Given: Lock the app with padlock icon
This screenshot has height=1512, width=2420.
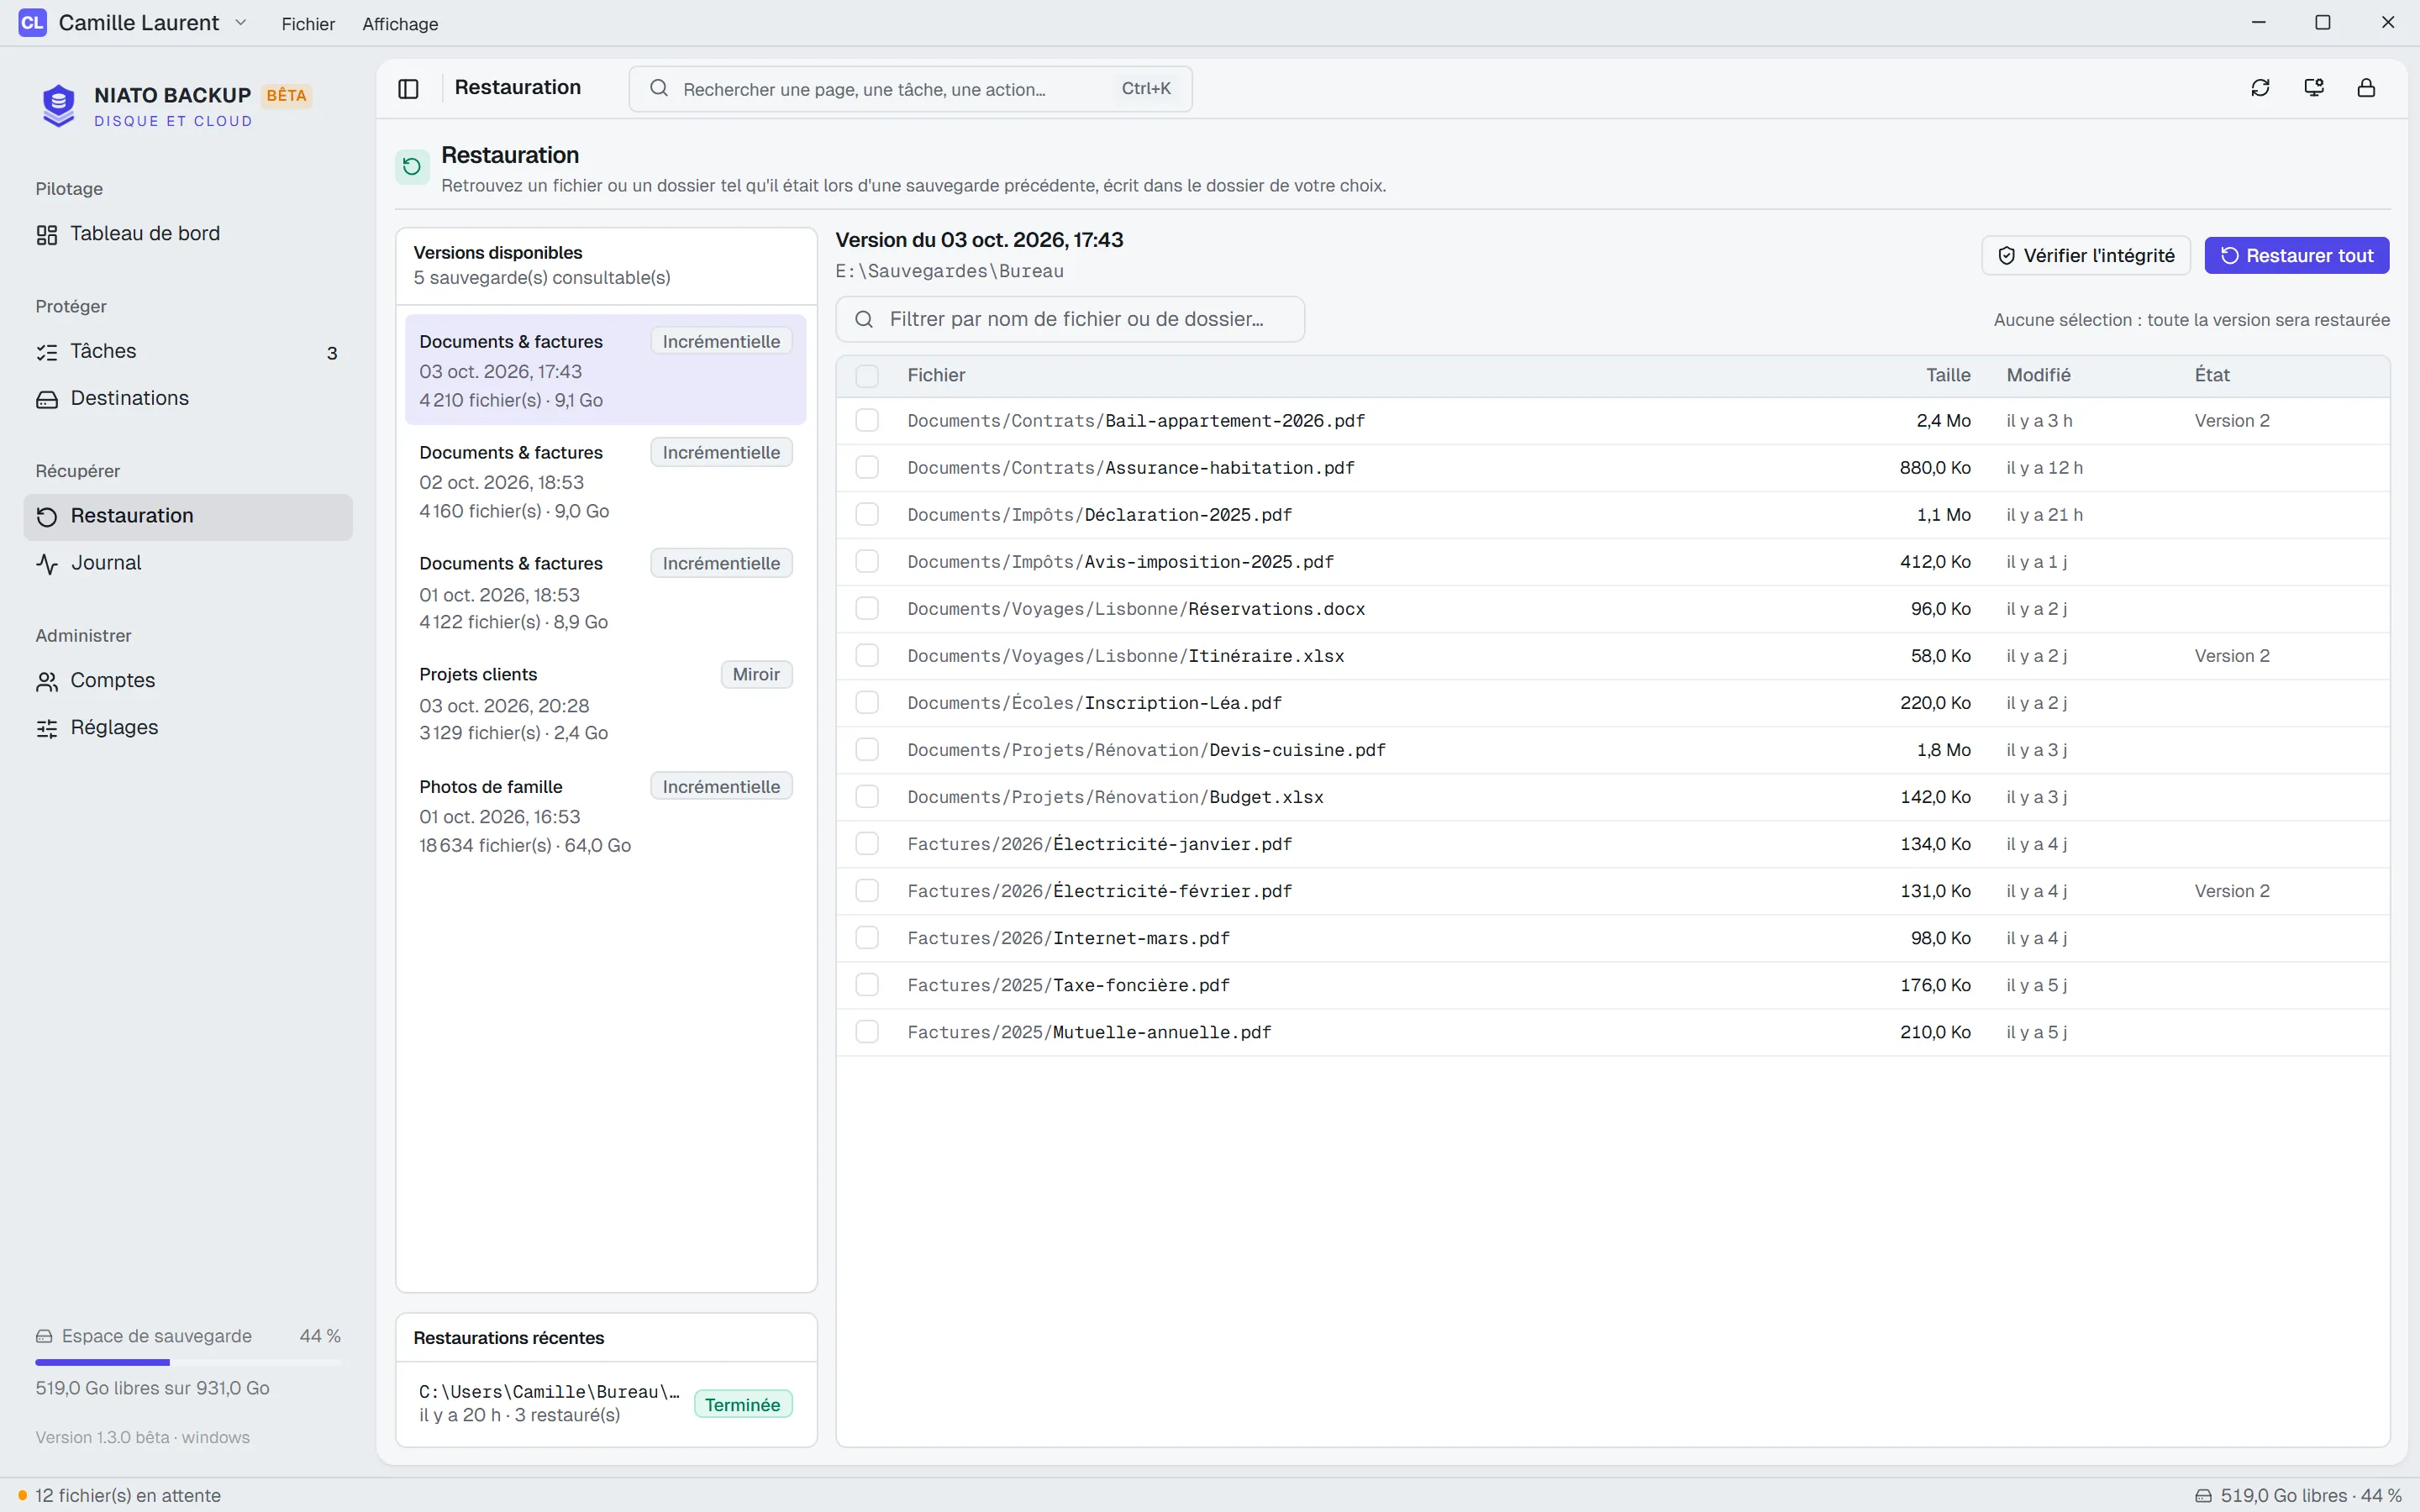Looking at the screenshot, I should (x=2366, y=88).
